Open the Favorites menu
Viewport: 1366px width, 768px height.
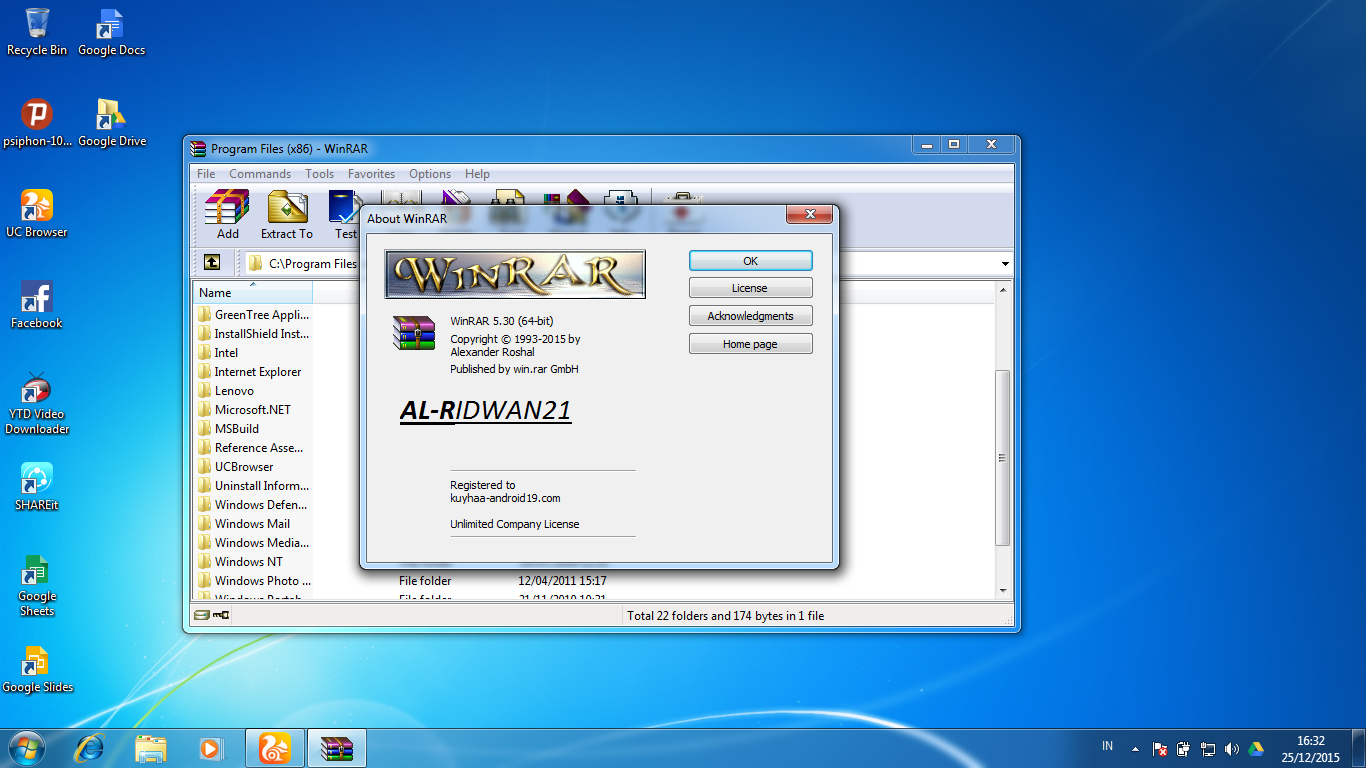(x=371, y=174)
